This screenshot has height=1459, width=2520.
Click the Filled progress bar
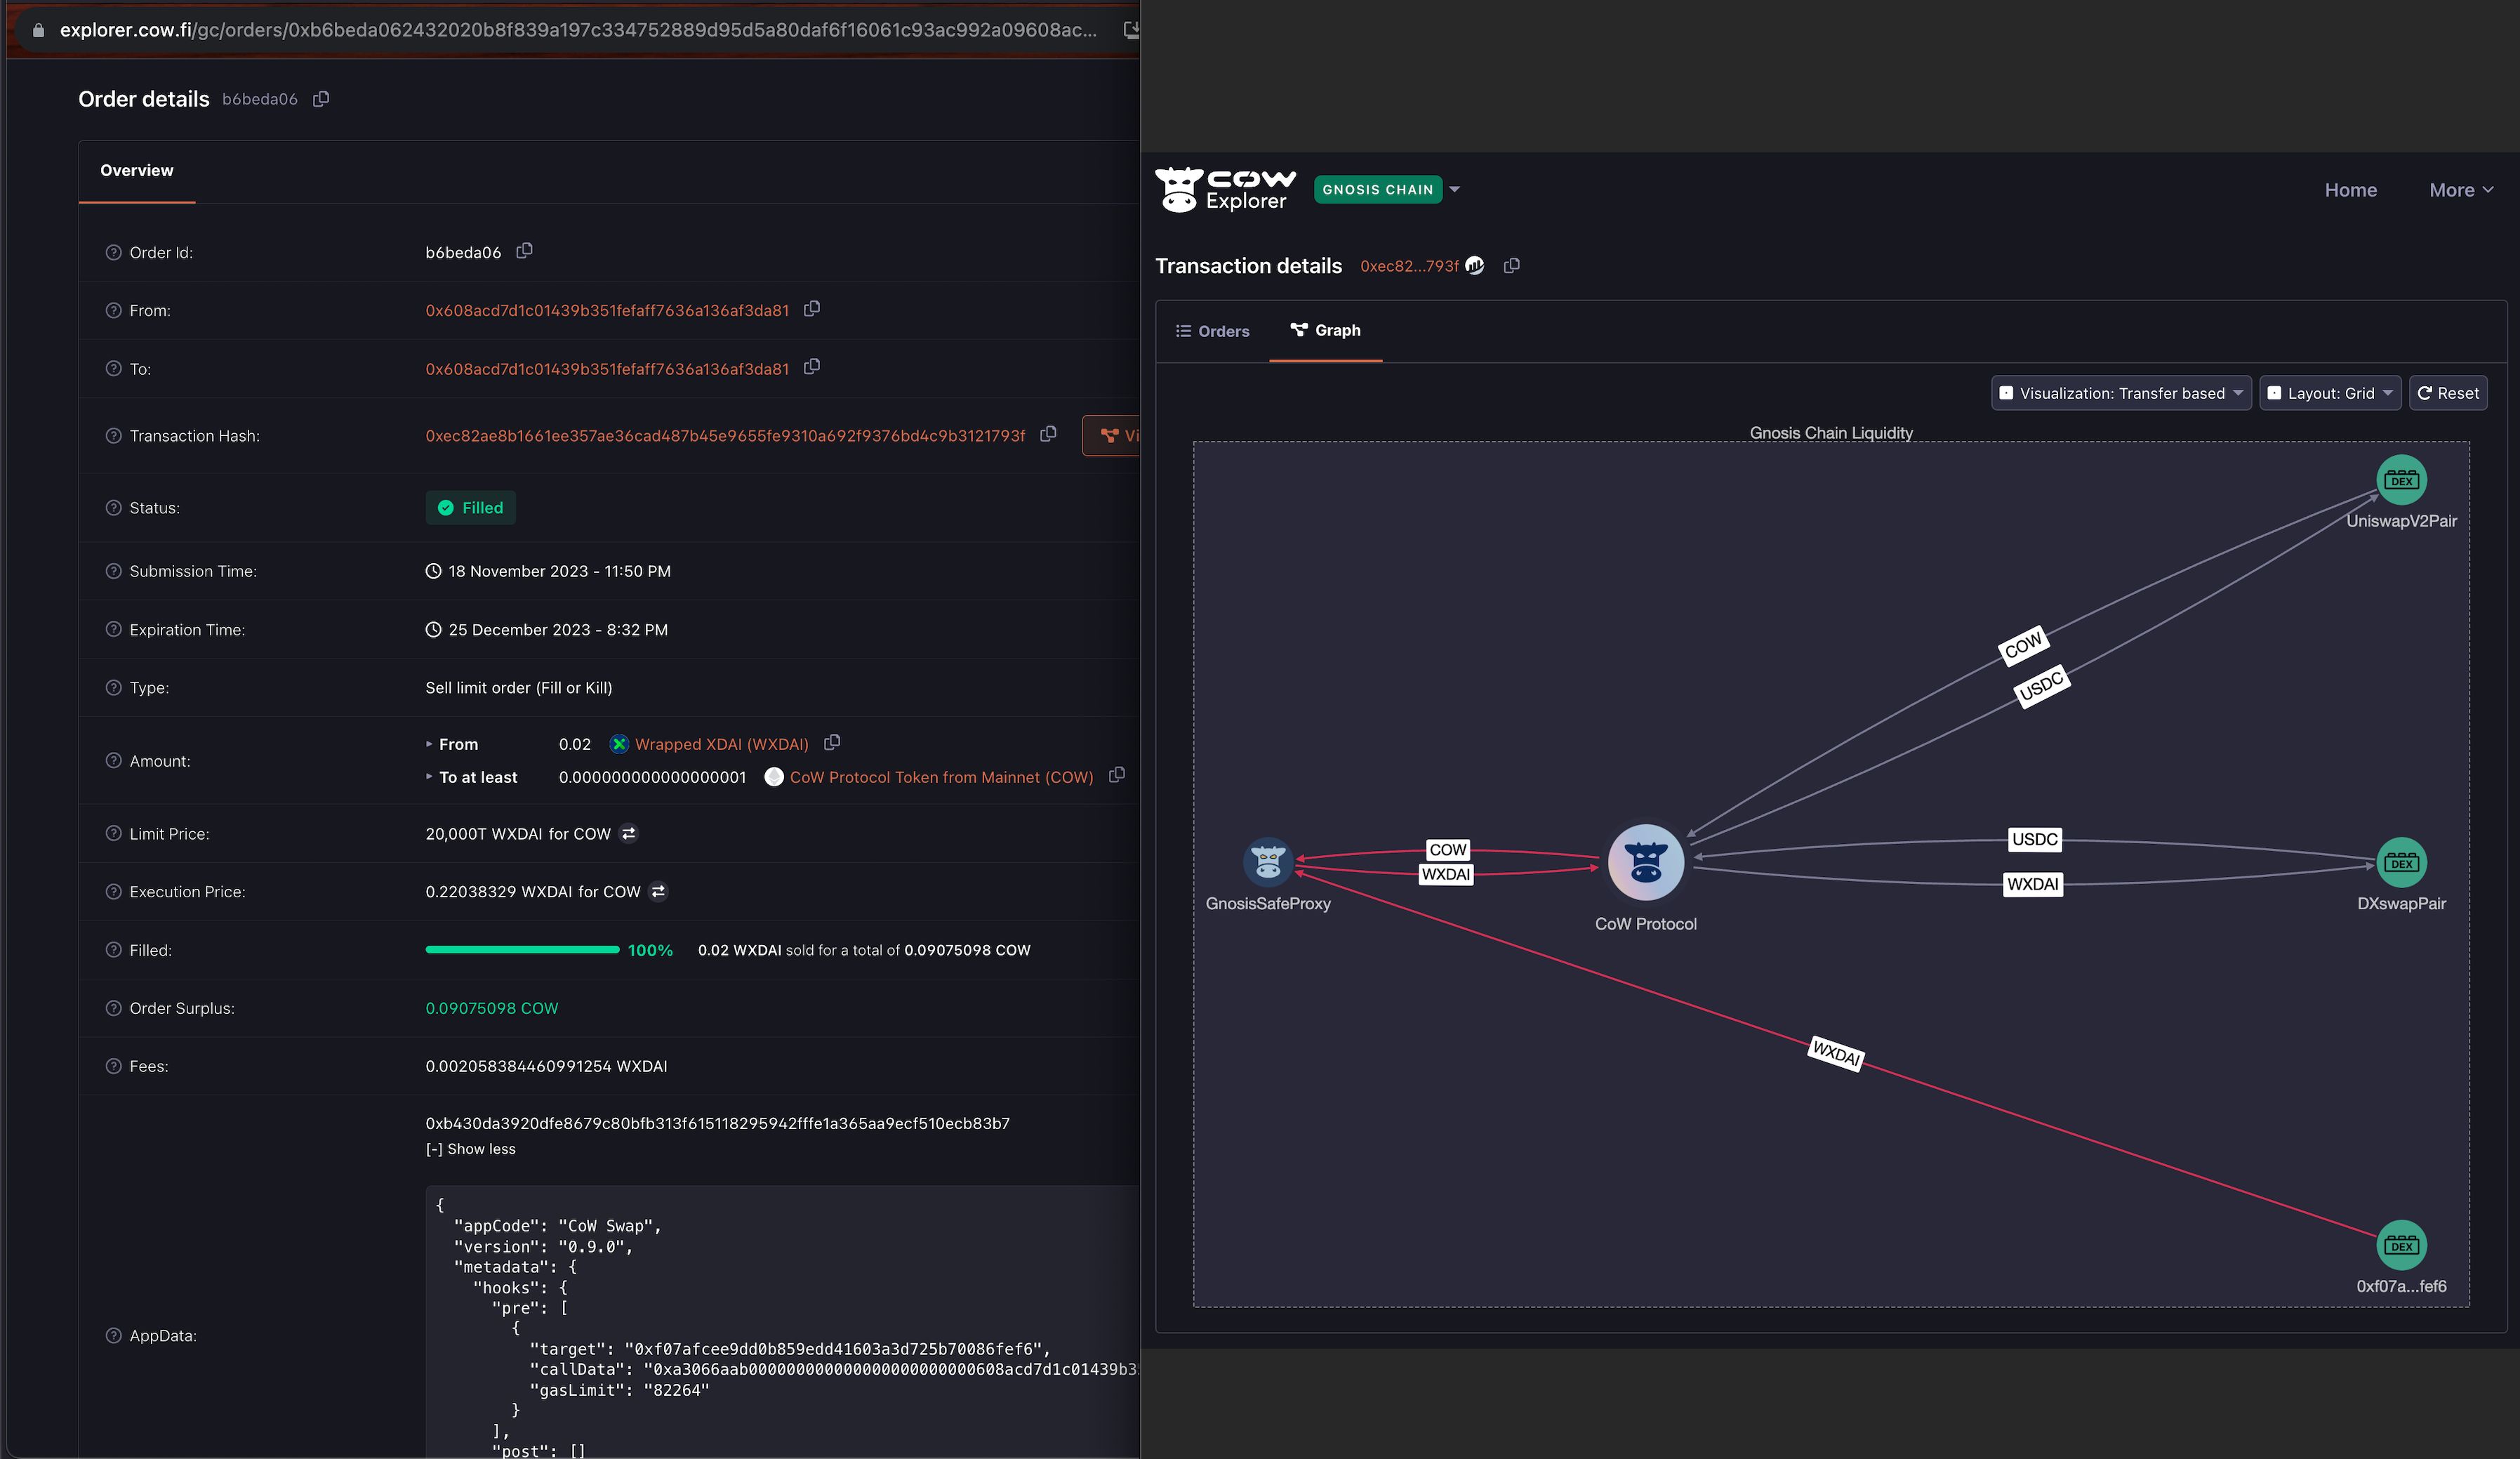(x=522, y=949)
